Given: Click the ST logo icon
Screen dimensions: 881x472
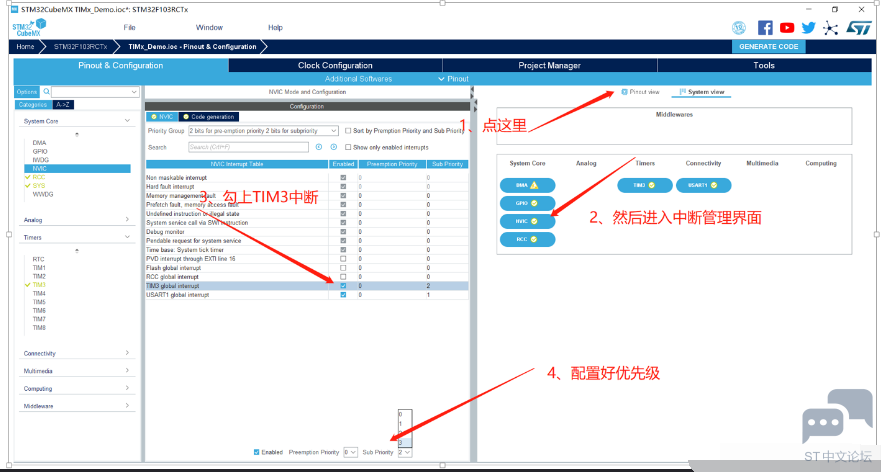Looking at the screenshot, I should coord(859,28).
